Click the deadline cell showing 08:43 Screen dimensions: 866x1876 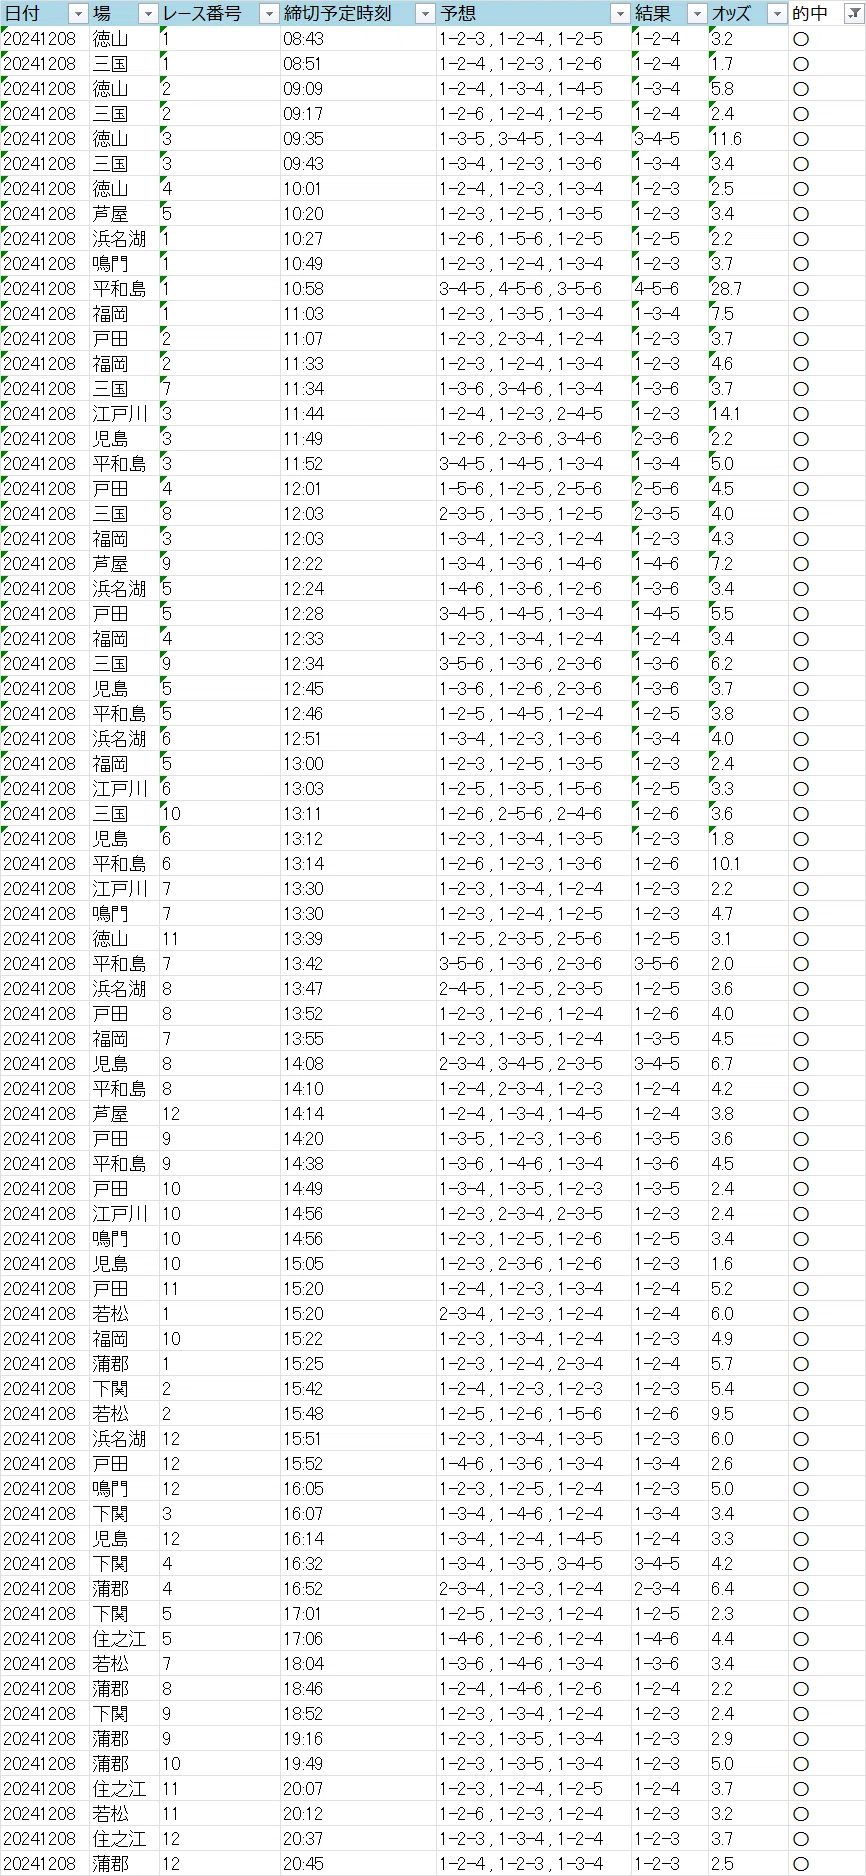(358, 39)
